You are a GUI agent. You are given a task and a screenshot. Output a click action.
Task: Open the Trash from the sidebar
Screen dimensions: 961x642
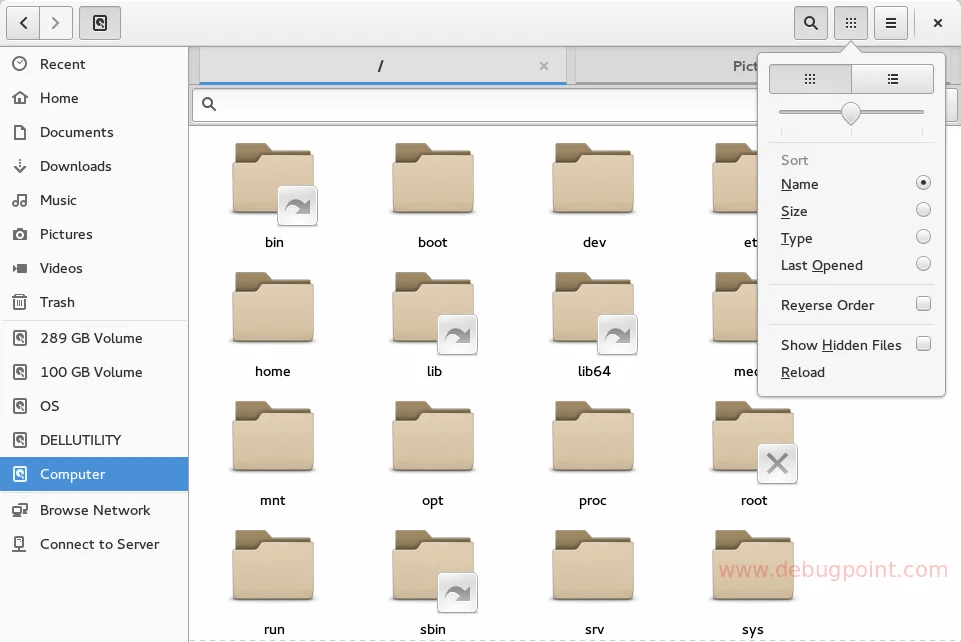coord(57,302)
